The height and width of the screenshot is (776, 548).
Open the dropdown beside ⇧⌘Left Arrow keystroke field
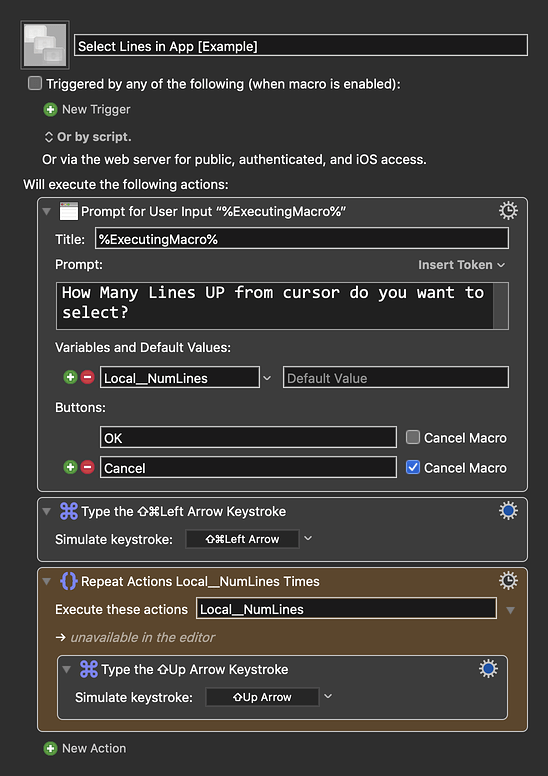pos(308,538)
